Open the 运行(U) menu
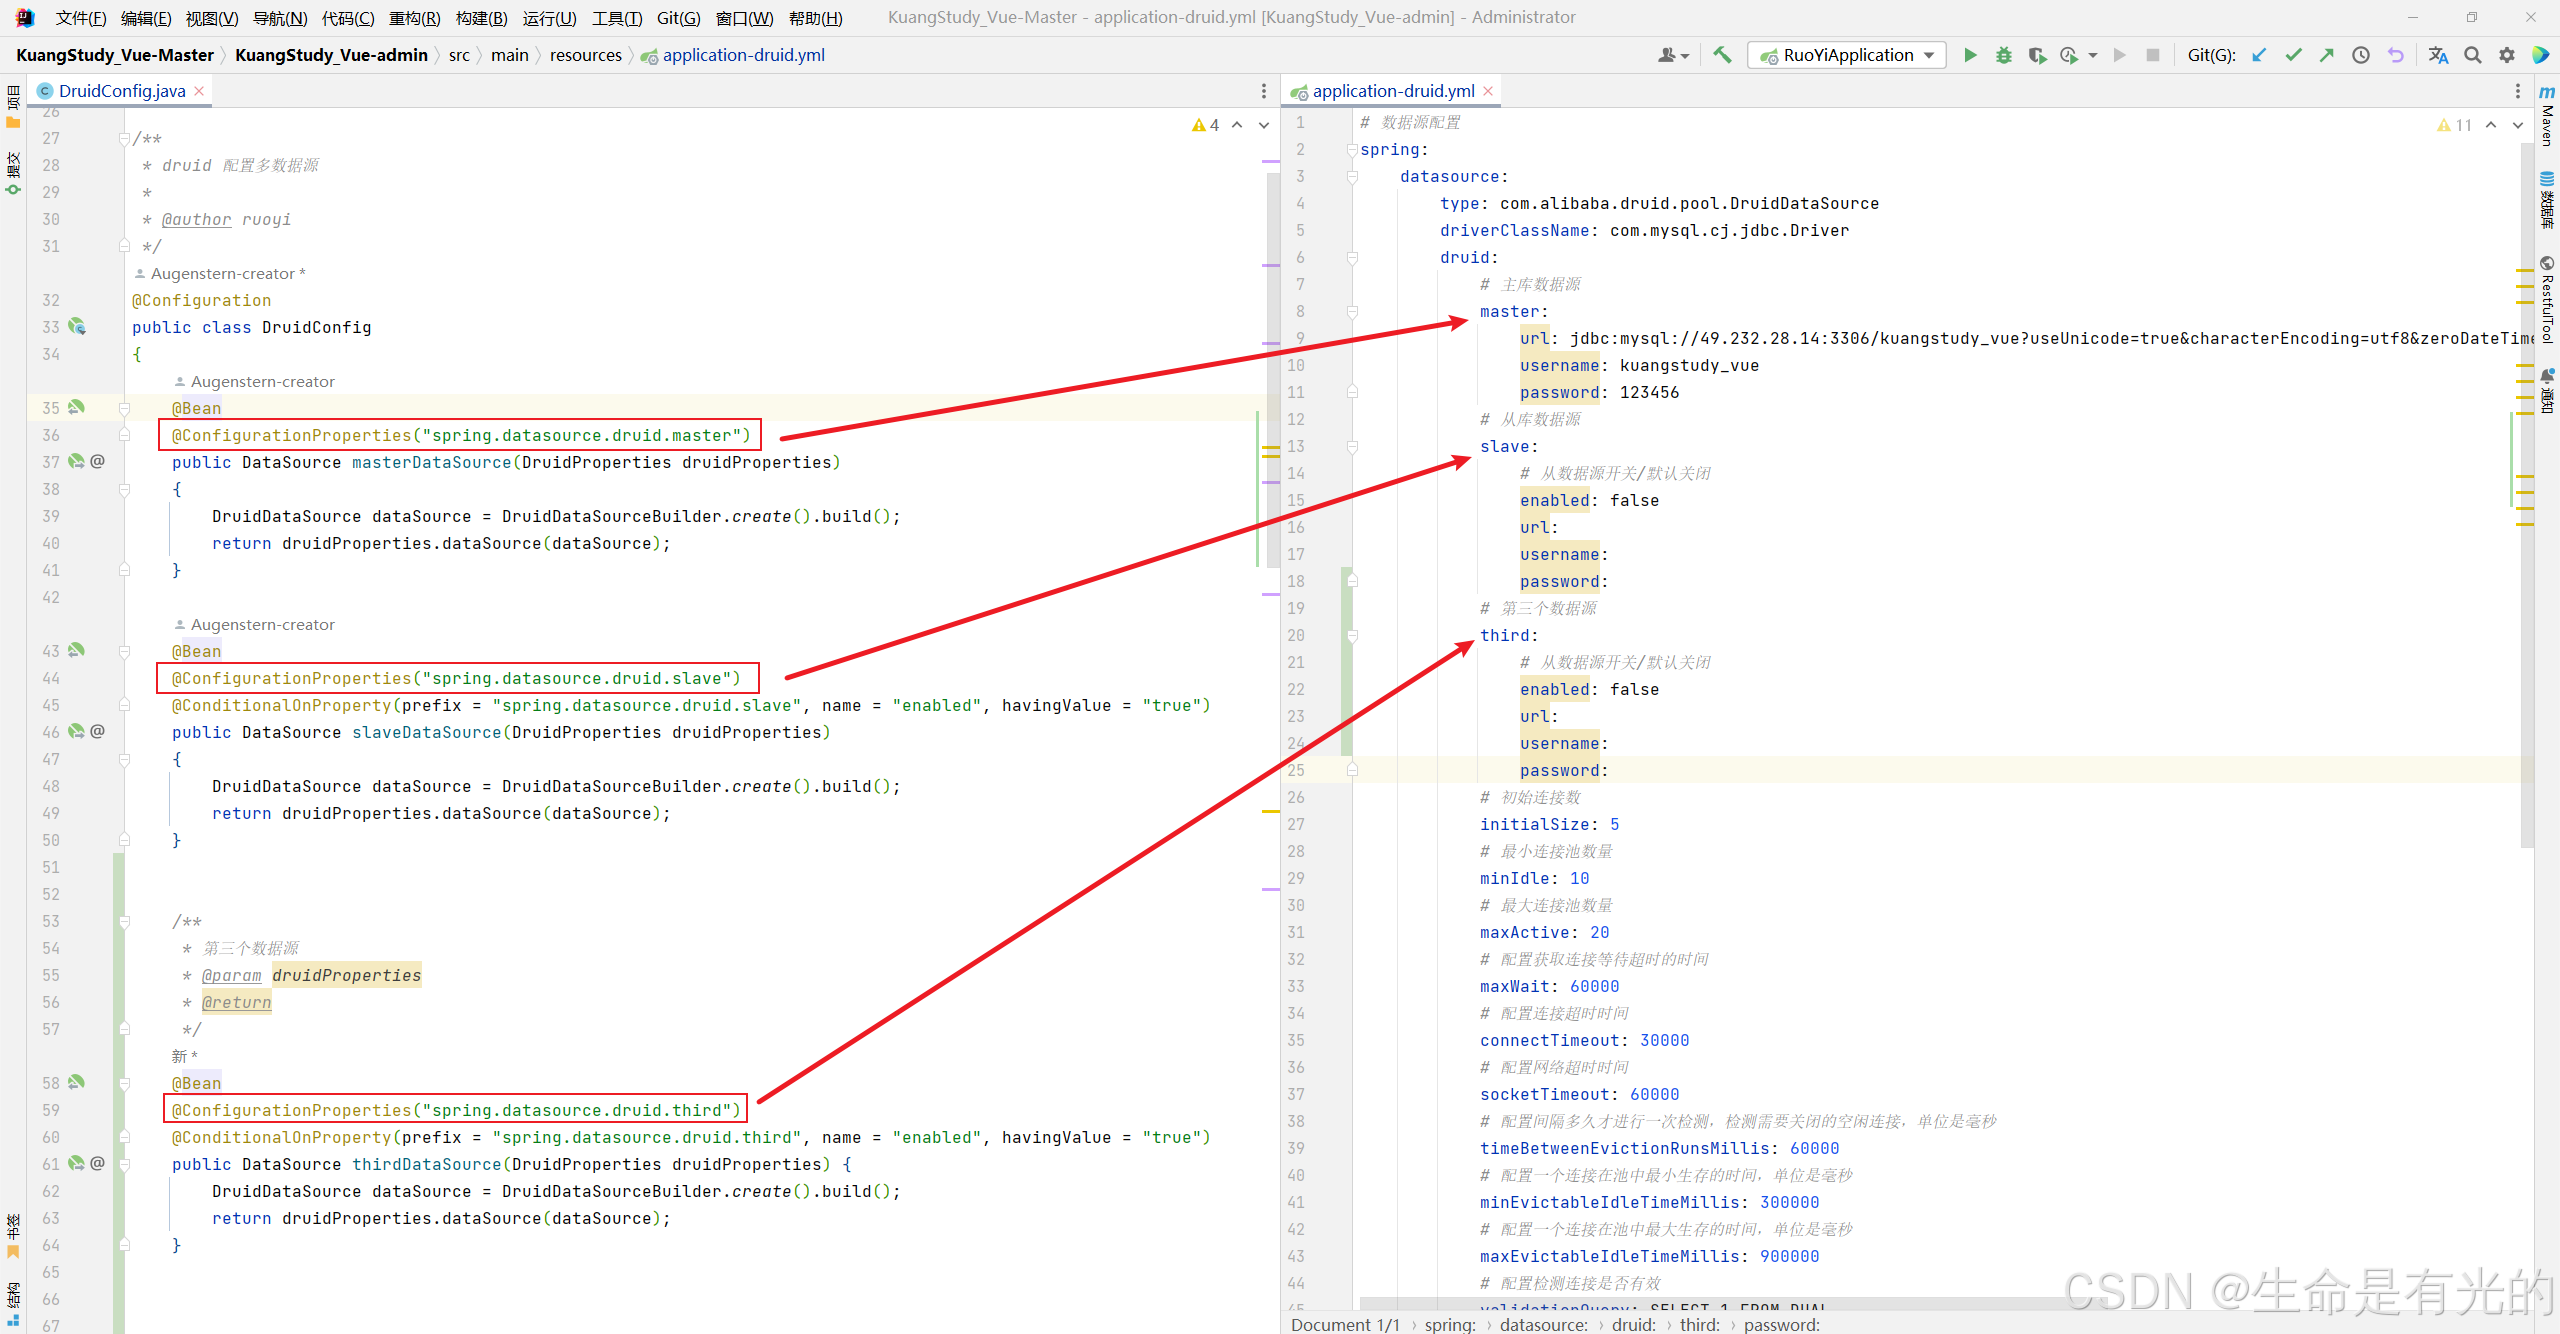Screen dimensions: 2560x1334 click(x=549, y=18)
